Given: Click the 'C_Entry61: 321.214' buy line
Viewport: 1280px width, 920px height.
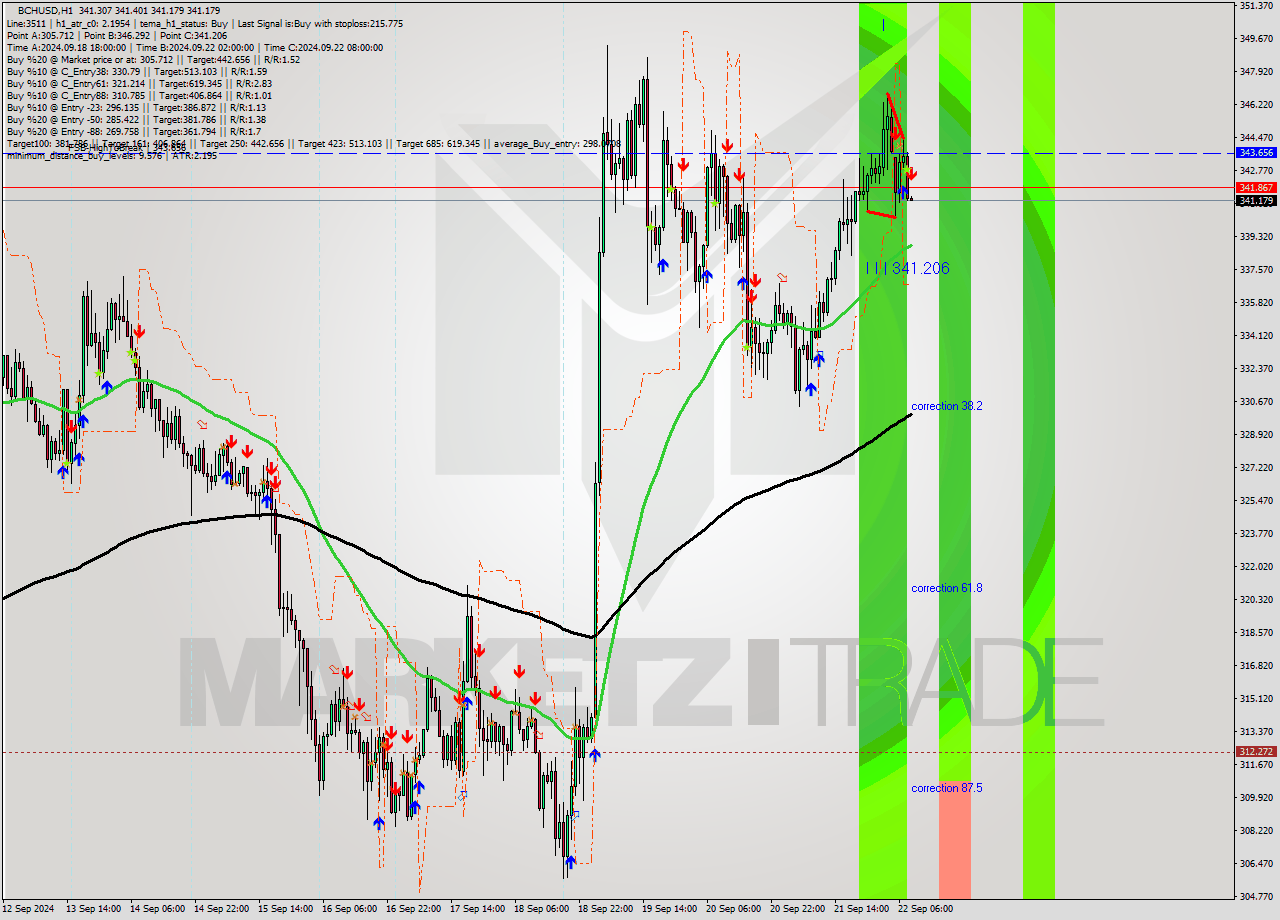Looking at the screenshot, I should pos(139,83).
